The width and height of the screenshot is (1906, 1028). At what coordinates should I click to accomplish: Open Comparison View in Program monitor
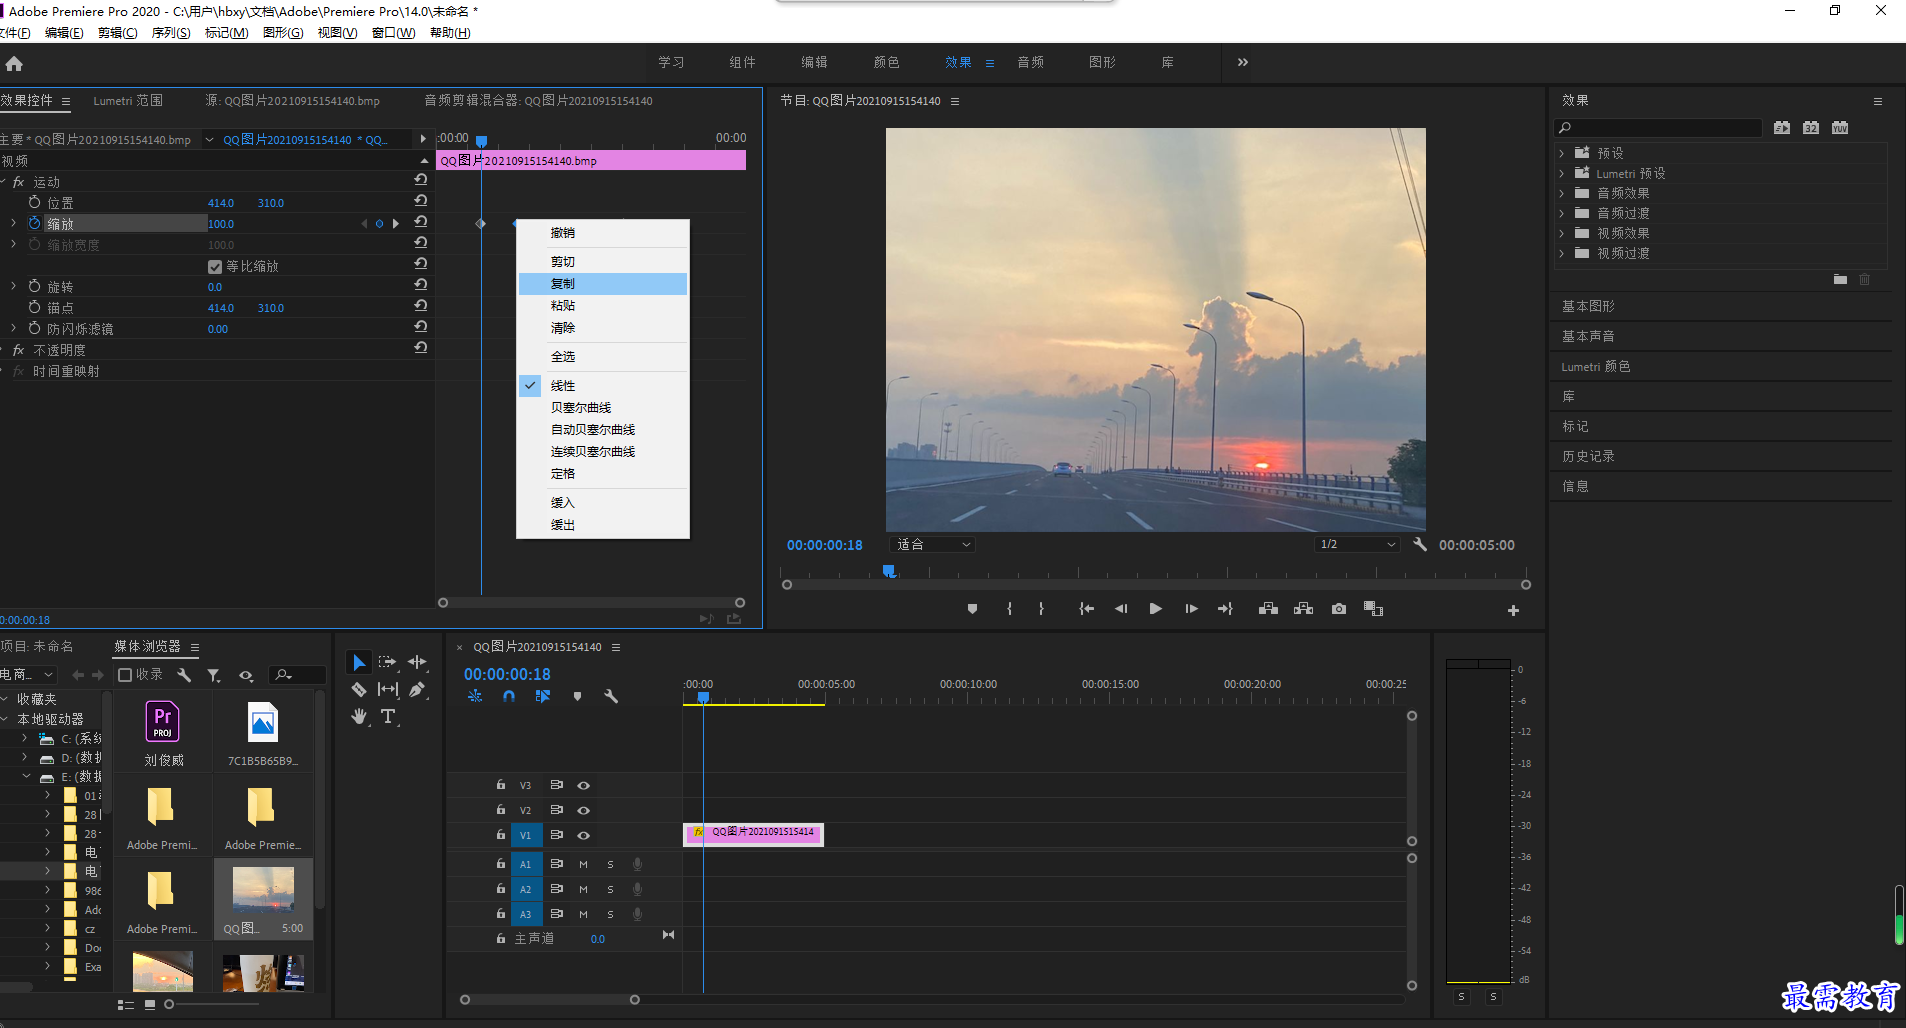(x=1373, y=609)
